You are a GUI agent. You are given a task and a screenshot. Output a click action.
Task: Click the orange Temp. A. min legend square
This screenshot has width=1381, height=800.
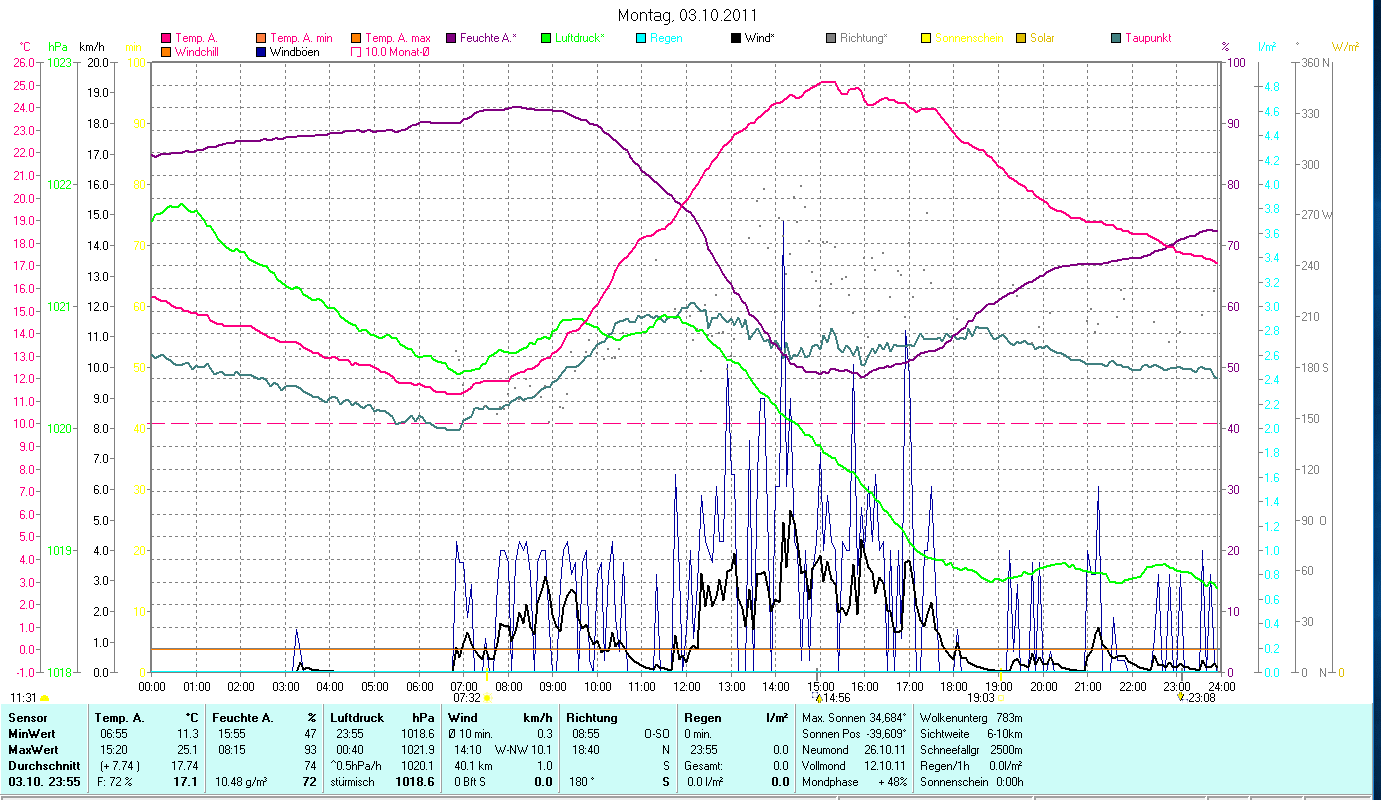tap(261, 38)
